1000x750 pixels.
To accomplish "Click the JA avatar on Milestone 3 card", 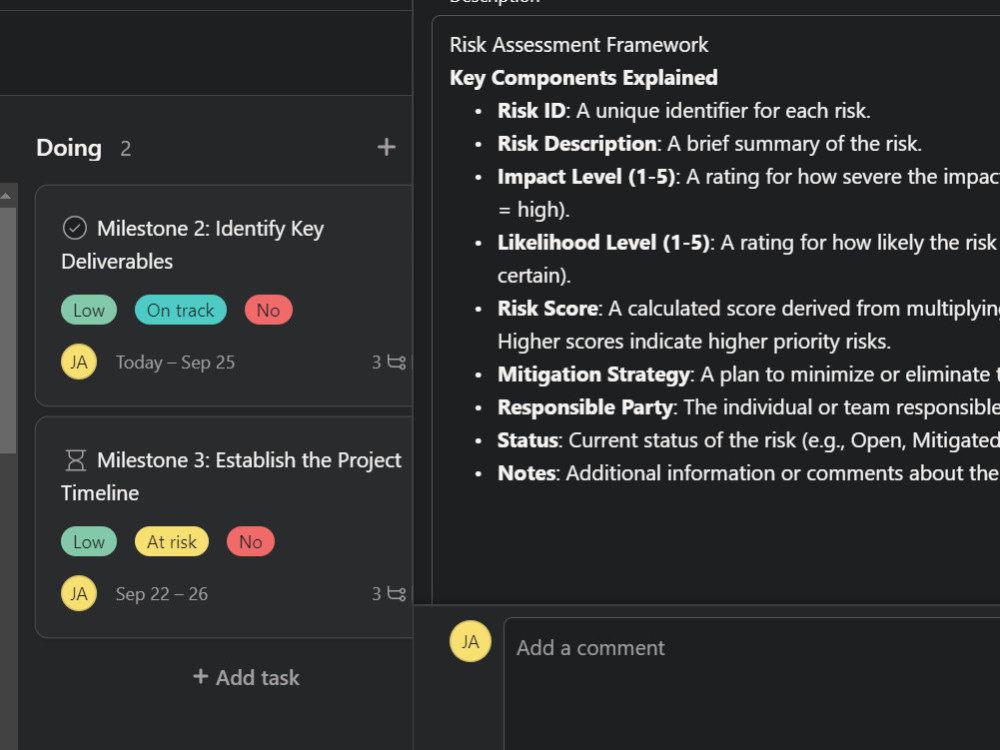I will (78, 593).
